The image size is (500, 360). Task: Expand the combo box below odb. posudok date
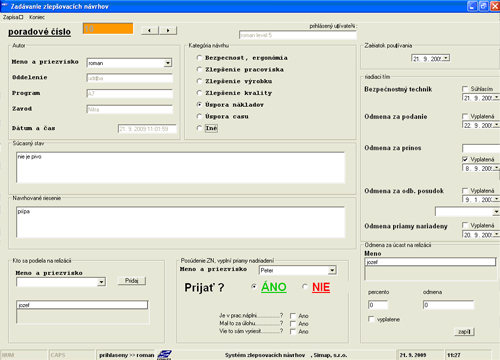click(496, 212)
